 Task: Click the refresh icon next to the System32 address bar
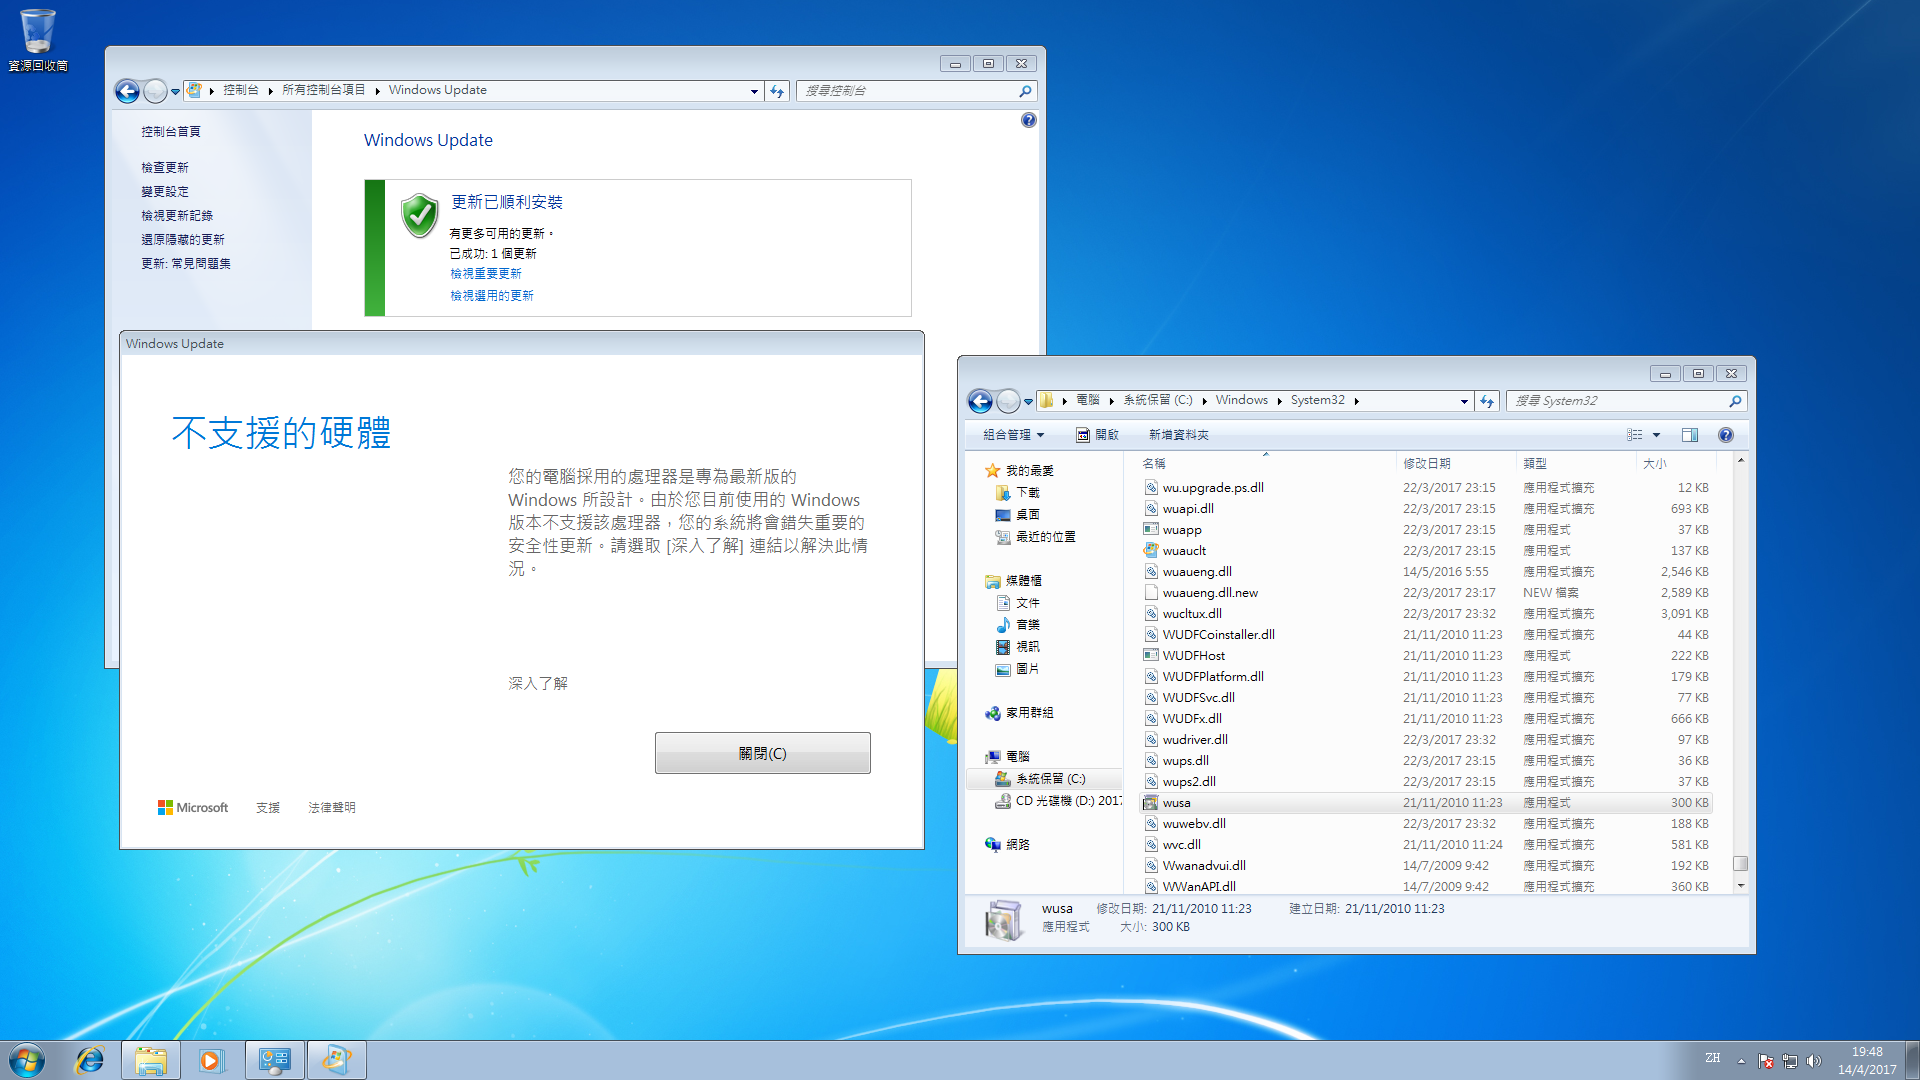coord(1487,401)
